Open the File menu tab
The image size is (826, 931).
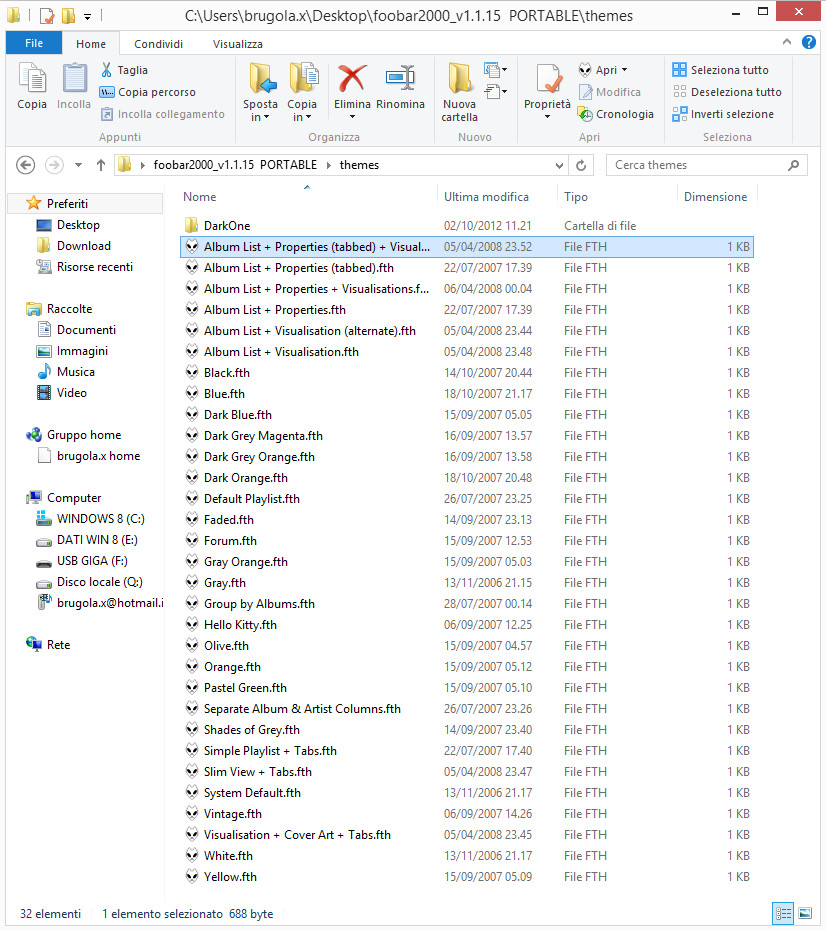pyautogui.click(x=34, y=43)
